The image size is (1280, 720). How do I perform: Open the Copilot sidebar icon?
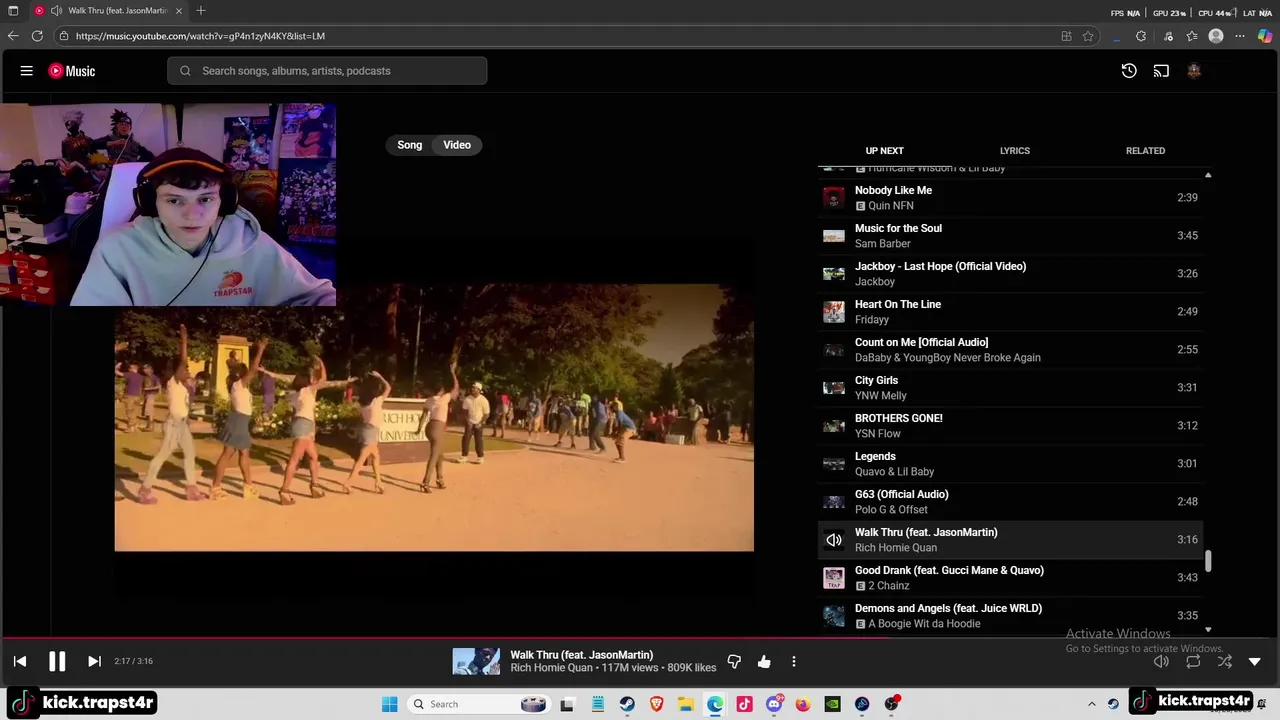1265,36
